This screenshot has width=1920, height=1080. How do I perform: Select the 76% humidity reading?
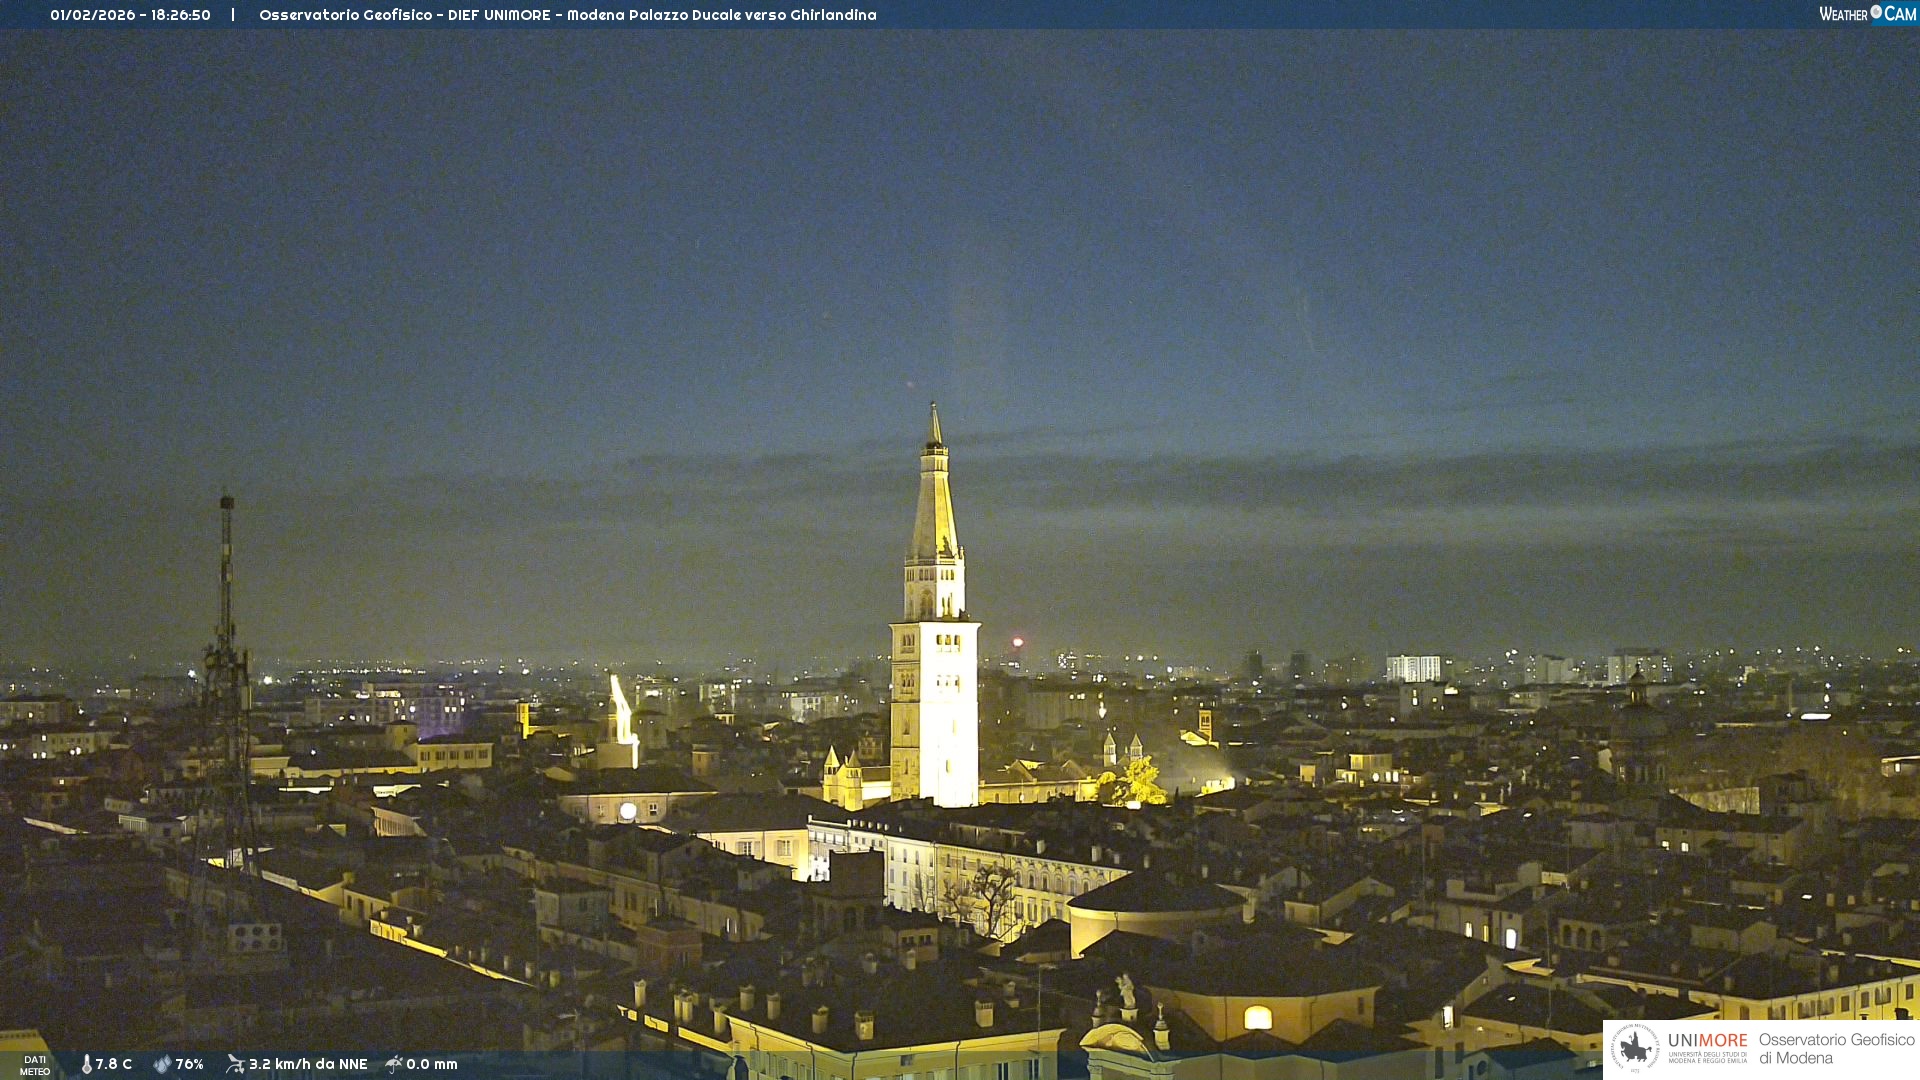click(x=189, y=1064)
